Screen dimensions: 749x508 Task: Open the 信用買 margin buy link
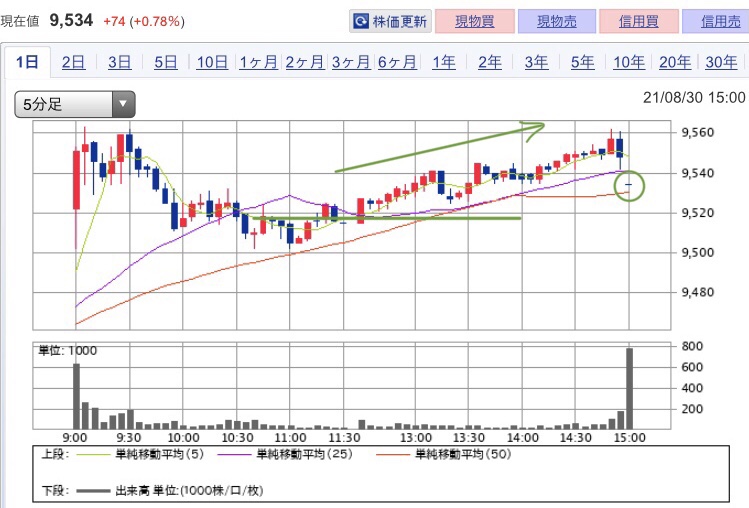(639, 21)
